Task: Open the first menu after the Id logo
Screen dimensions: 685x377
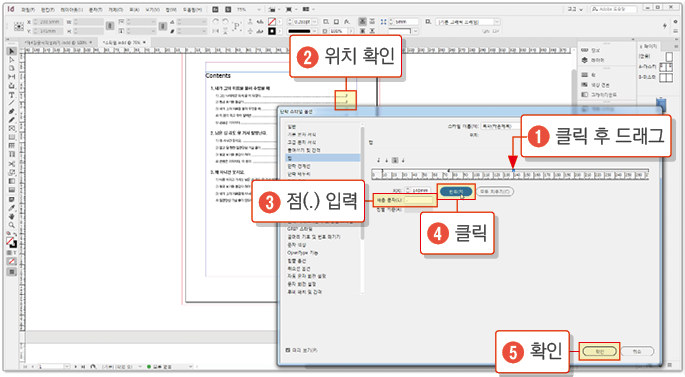Action: [x=28, y=9]
